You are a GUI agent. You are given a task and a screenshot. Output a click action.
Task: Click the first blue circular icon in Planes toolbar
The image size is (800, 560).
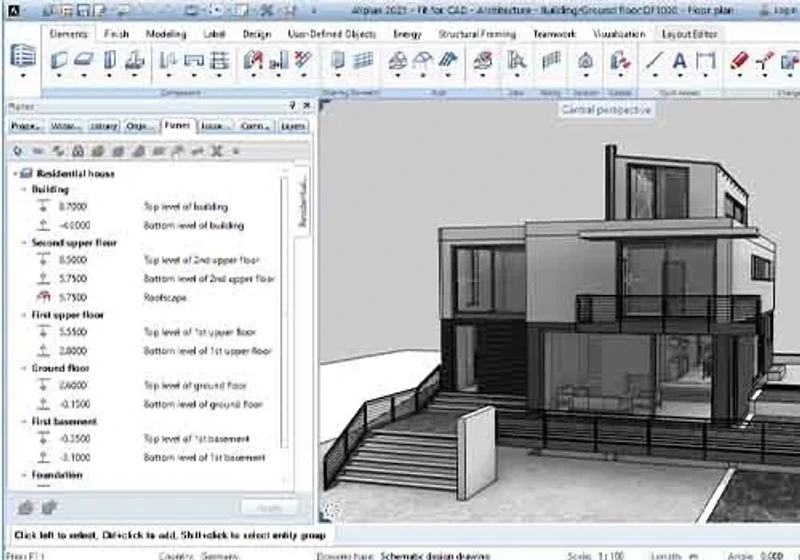point(18,151)
